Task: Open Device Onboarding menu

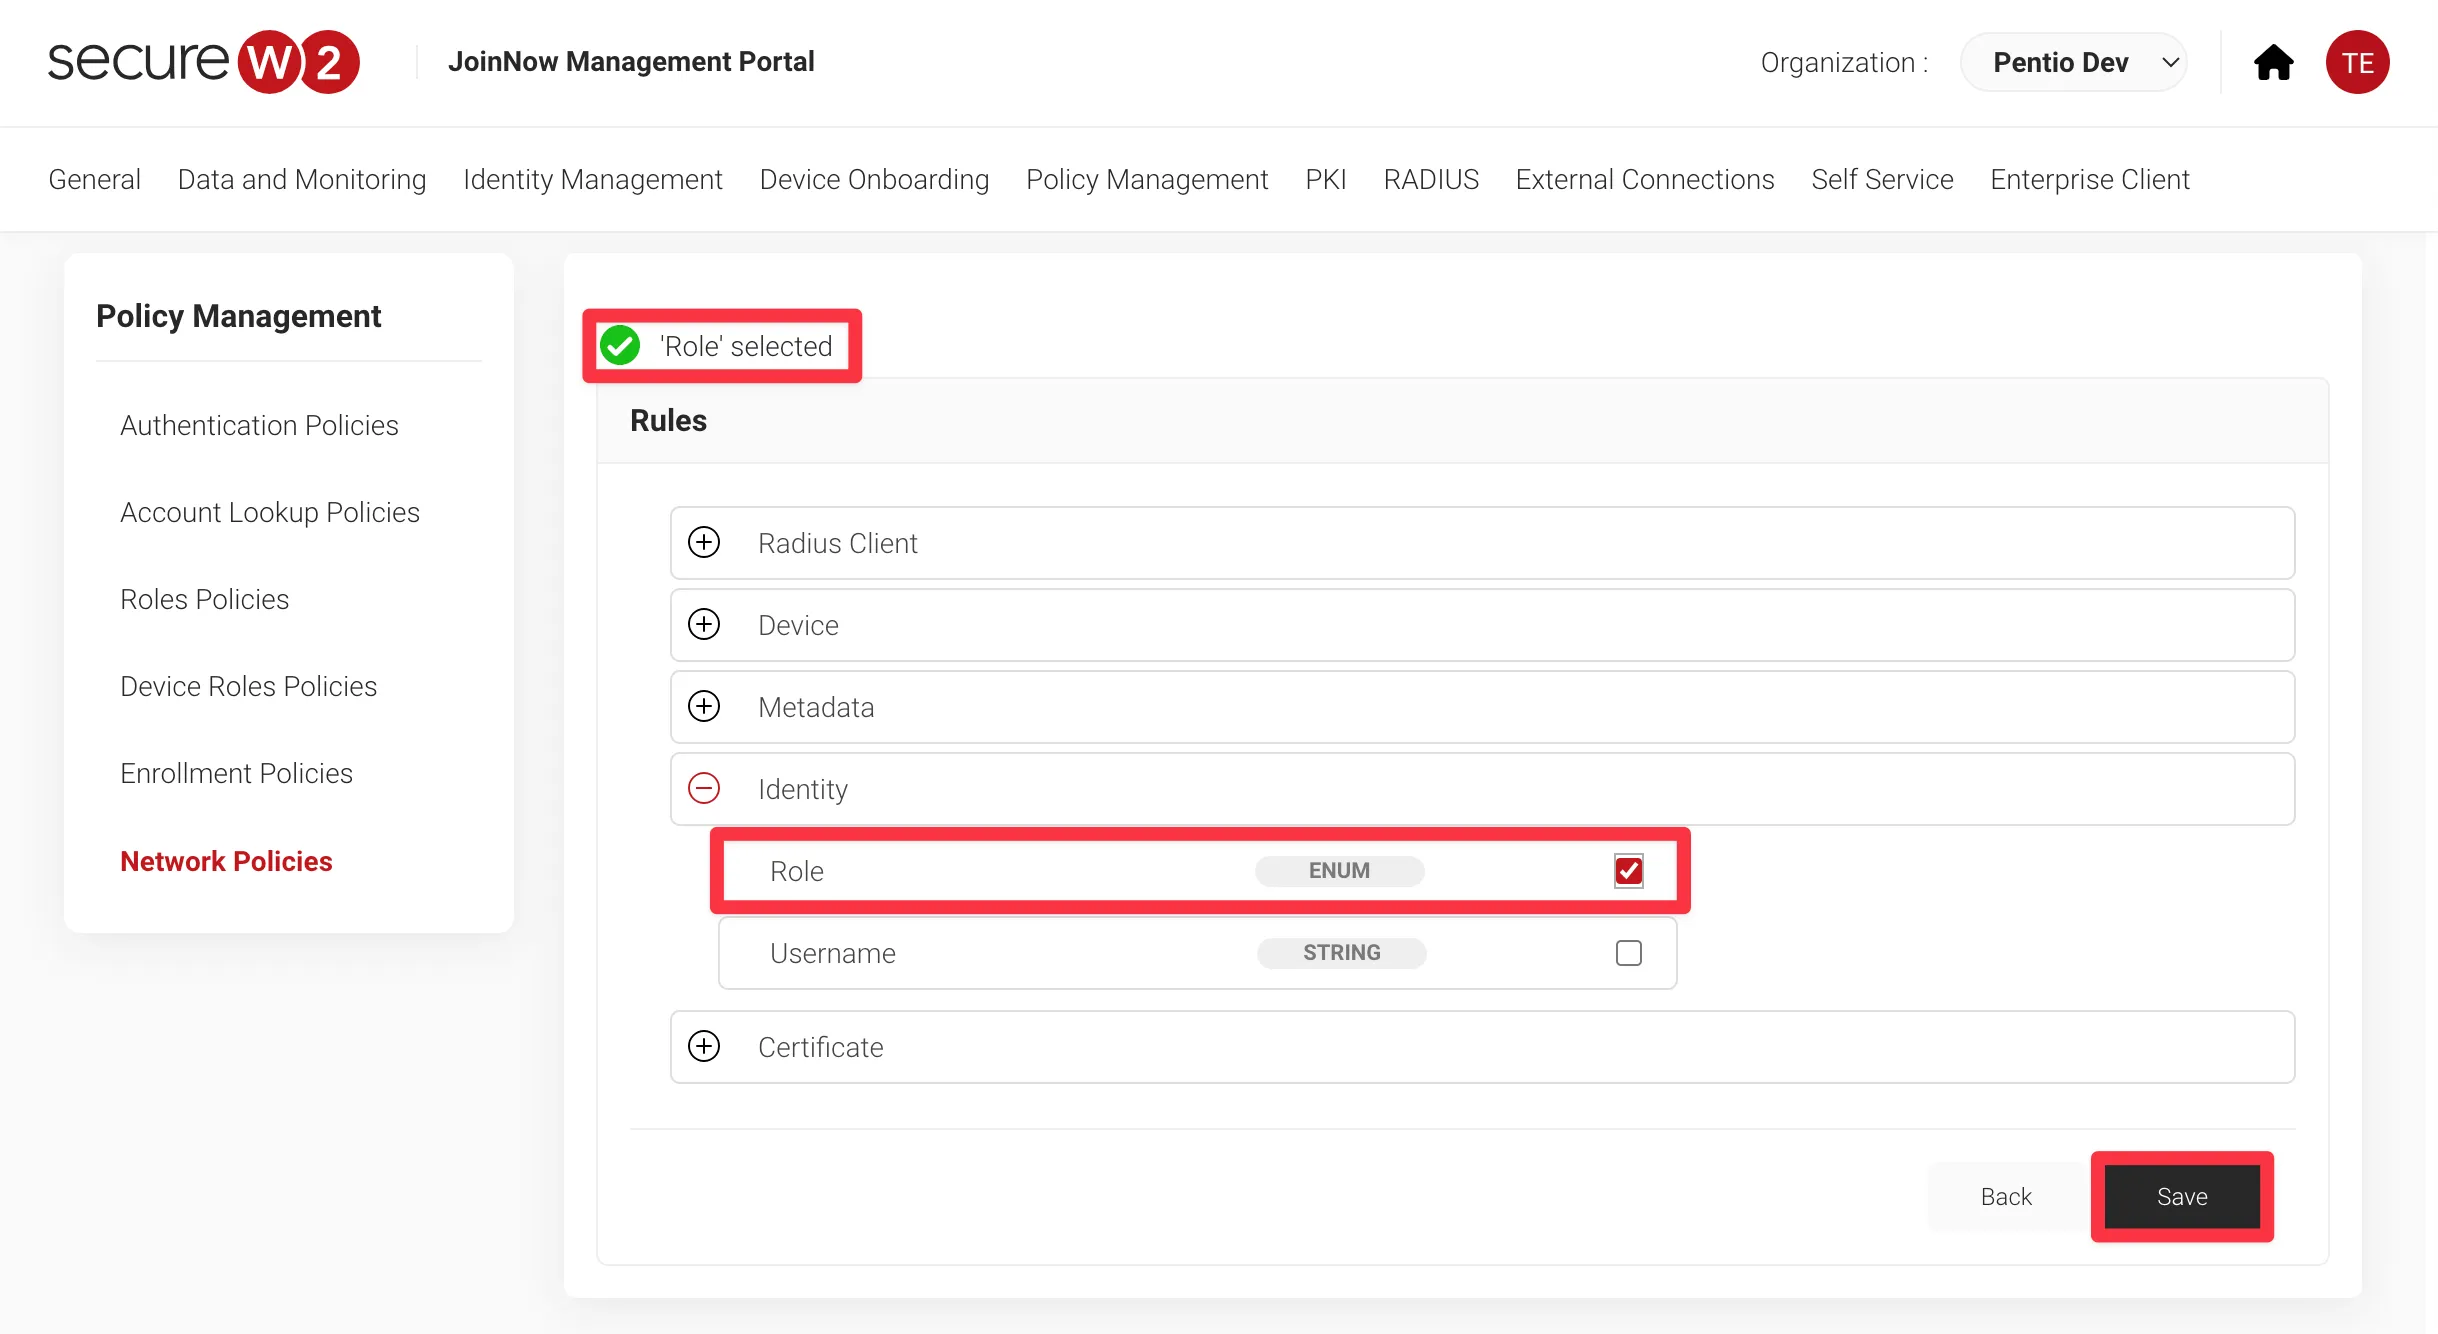Action: (873, 179)
